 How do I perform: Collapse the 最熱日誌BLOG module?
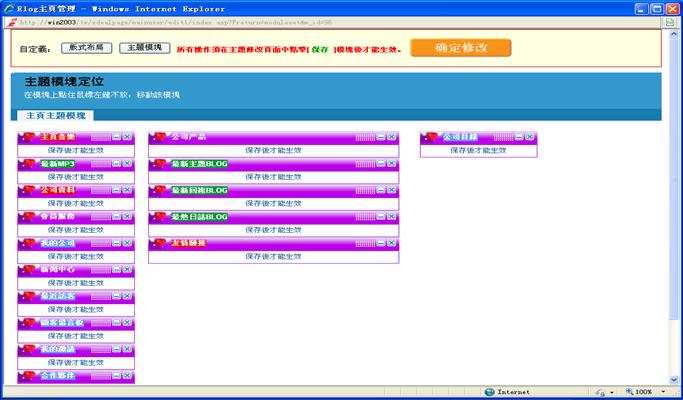pos(381,217)
